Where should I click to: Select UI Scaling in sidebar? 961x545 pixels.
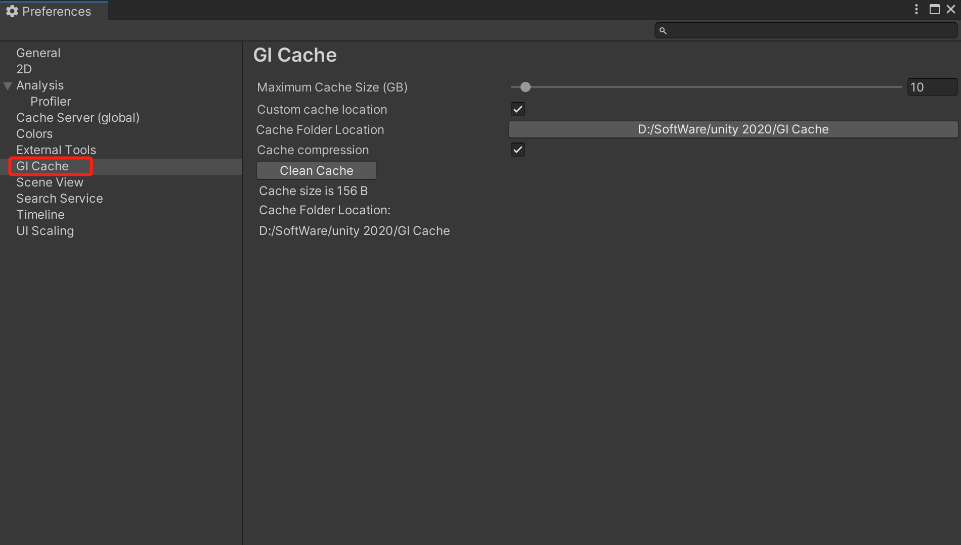pos(45,231)
